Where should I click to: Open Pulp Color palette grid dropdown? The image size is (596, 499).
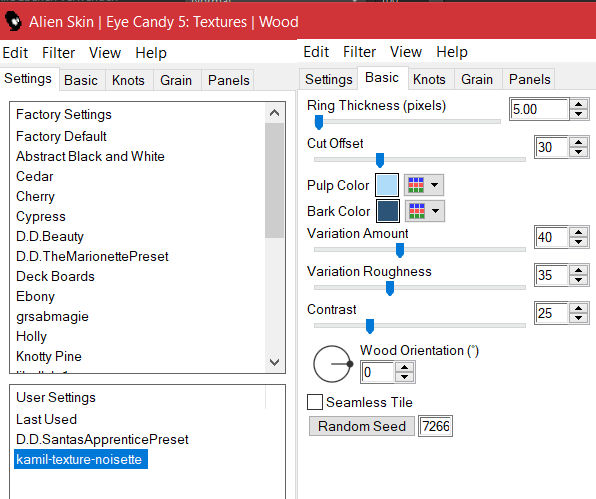424,185
